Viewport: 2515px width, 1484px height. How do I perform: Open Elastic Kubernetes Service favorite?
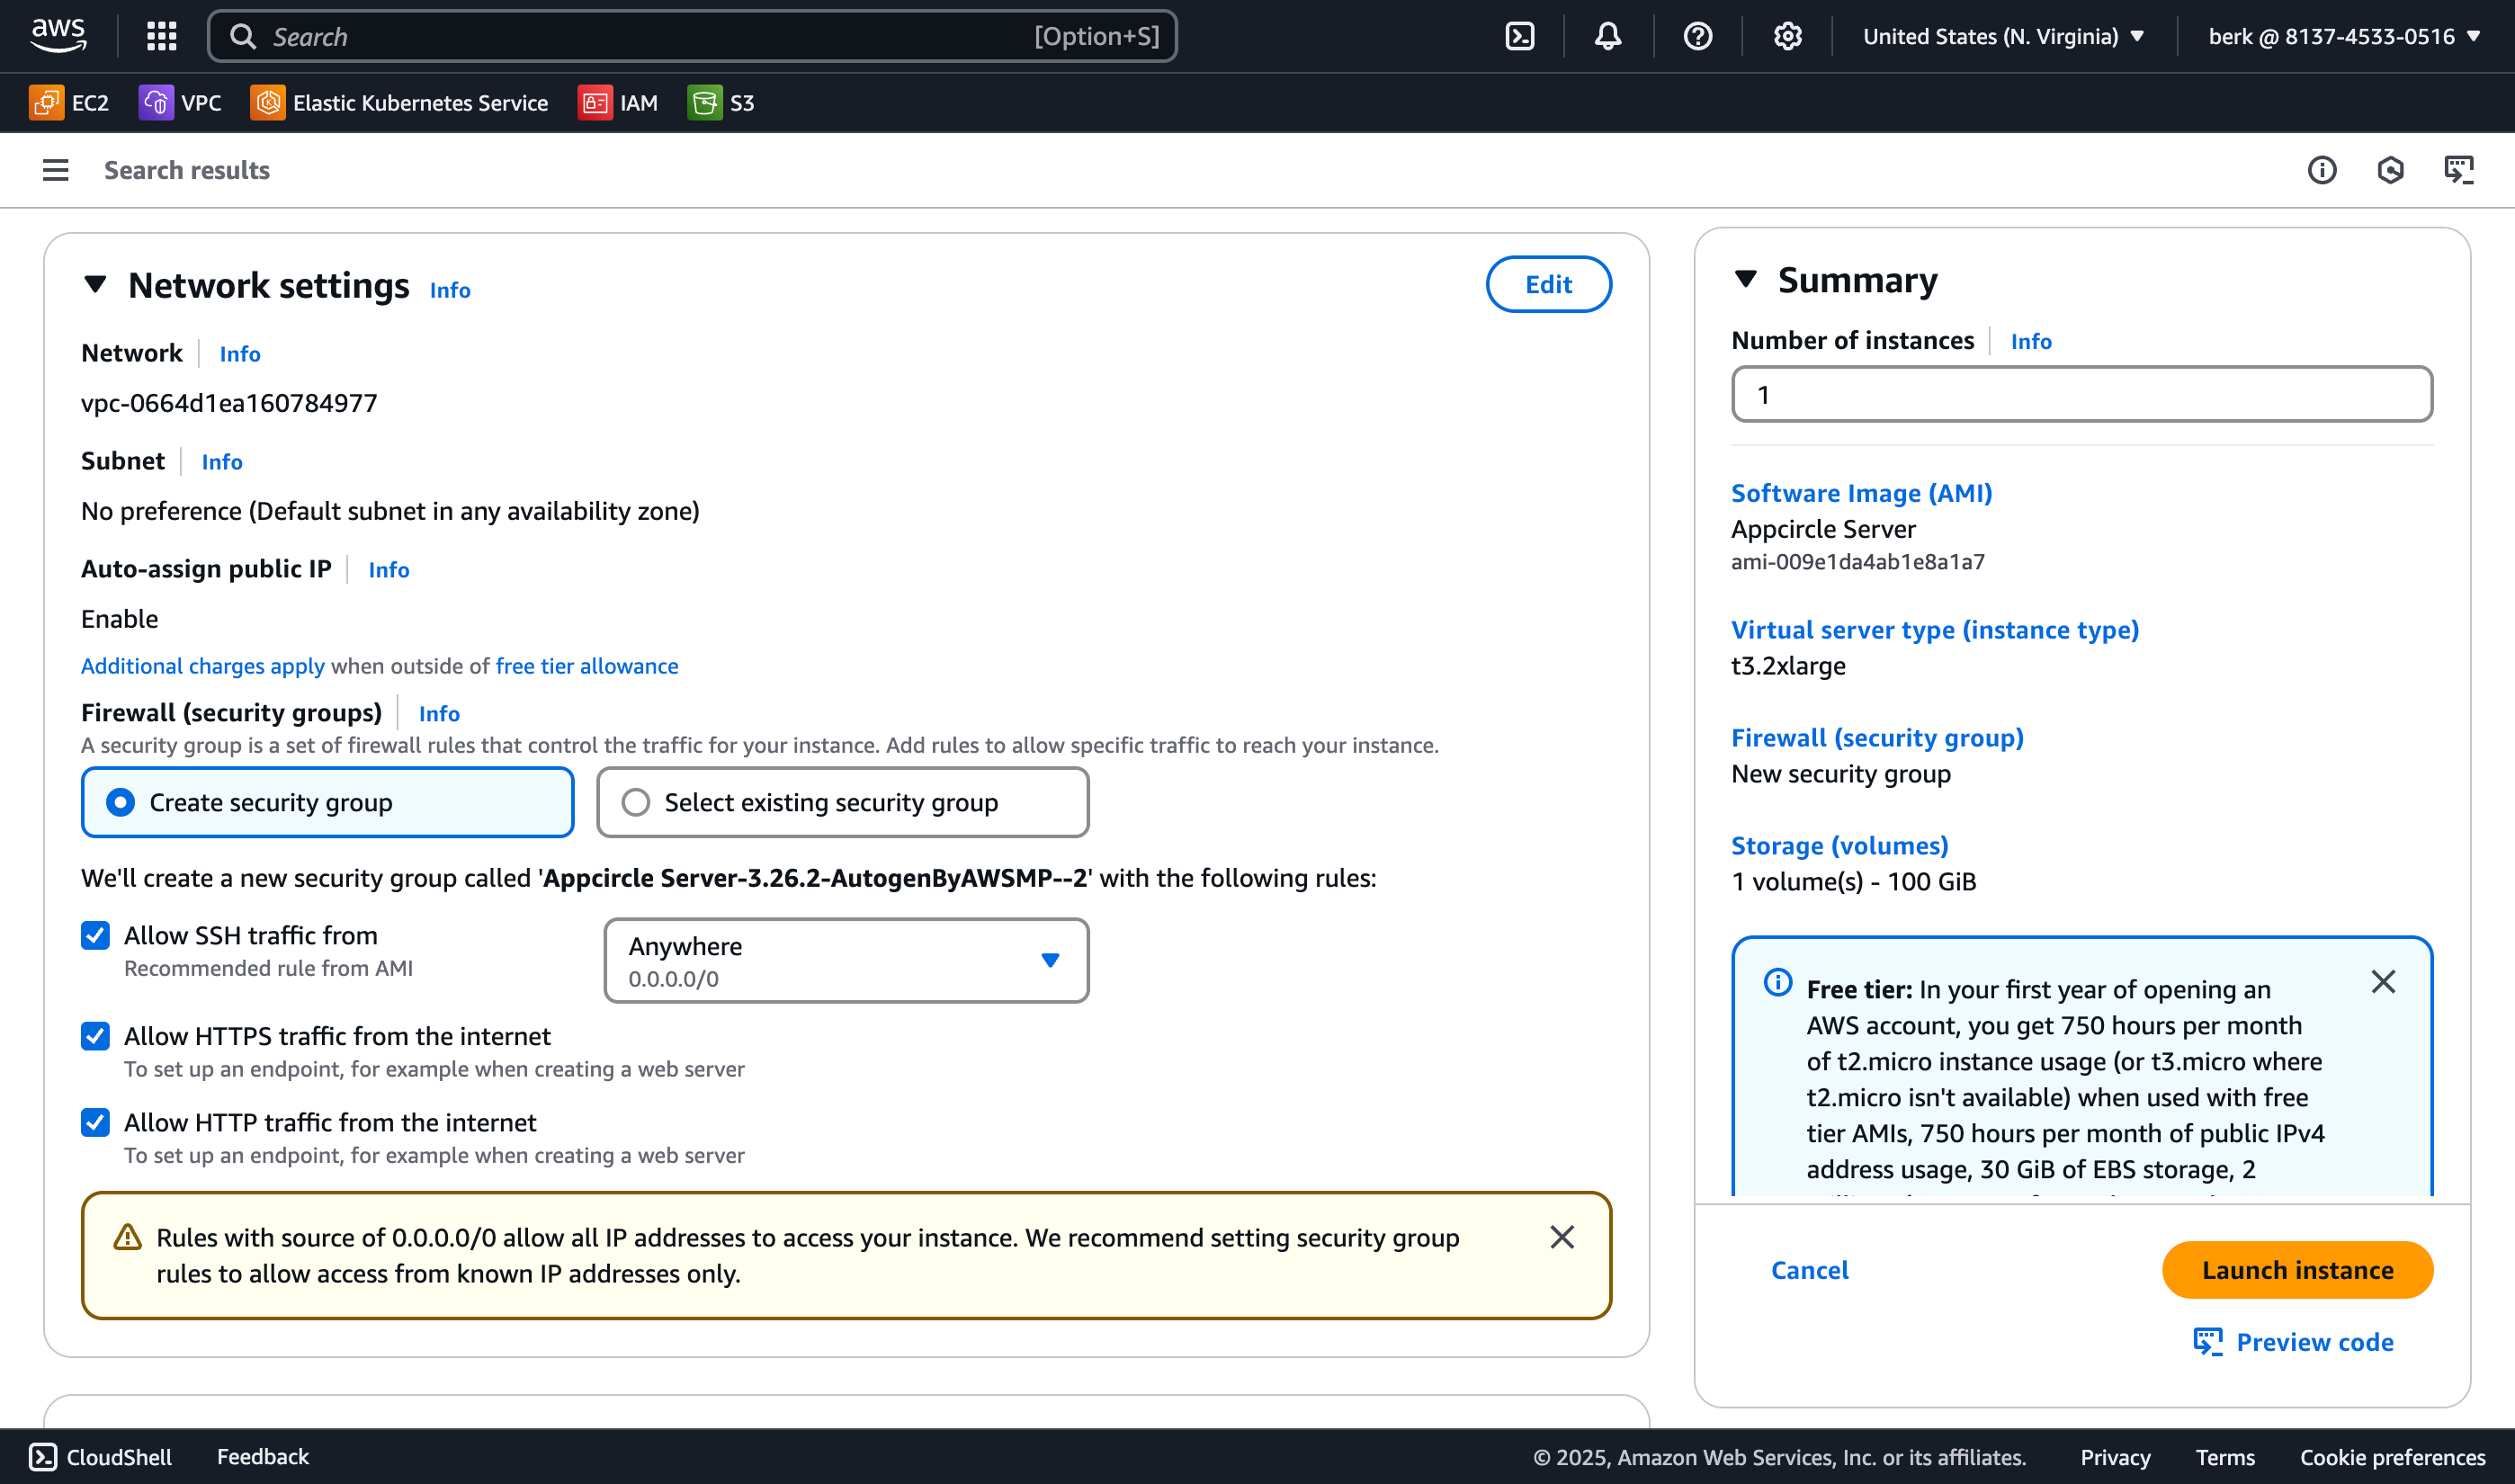click(399, 102)
